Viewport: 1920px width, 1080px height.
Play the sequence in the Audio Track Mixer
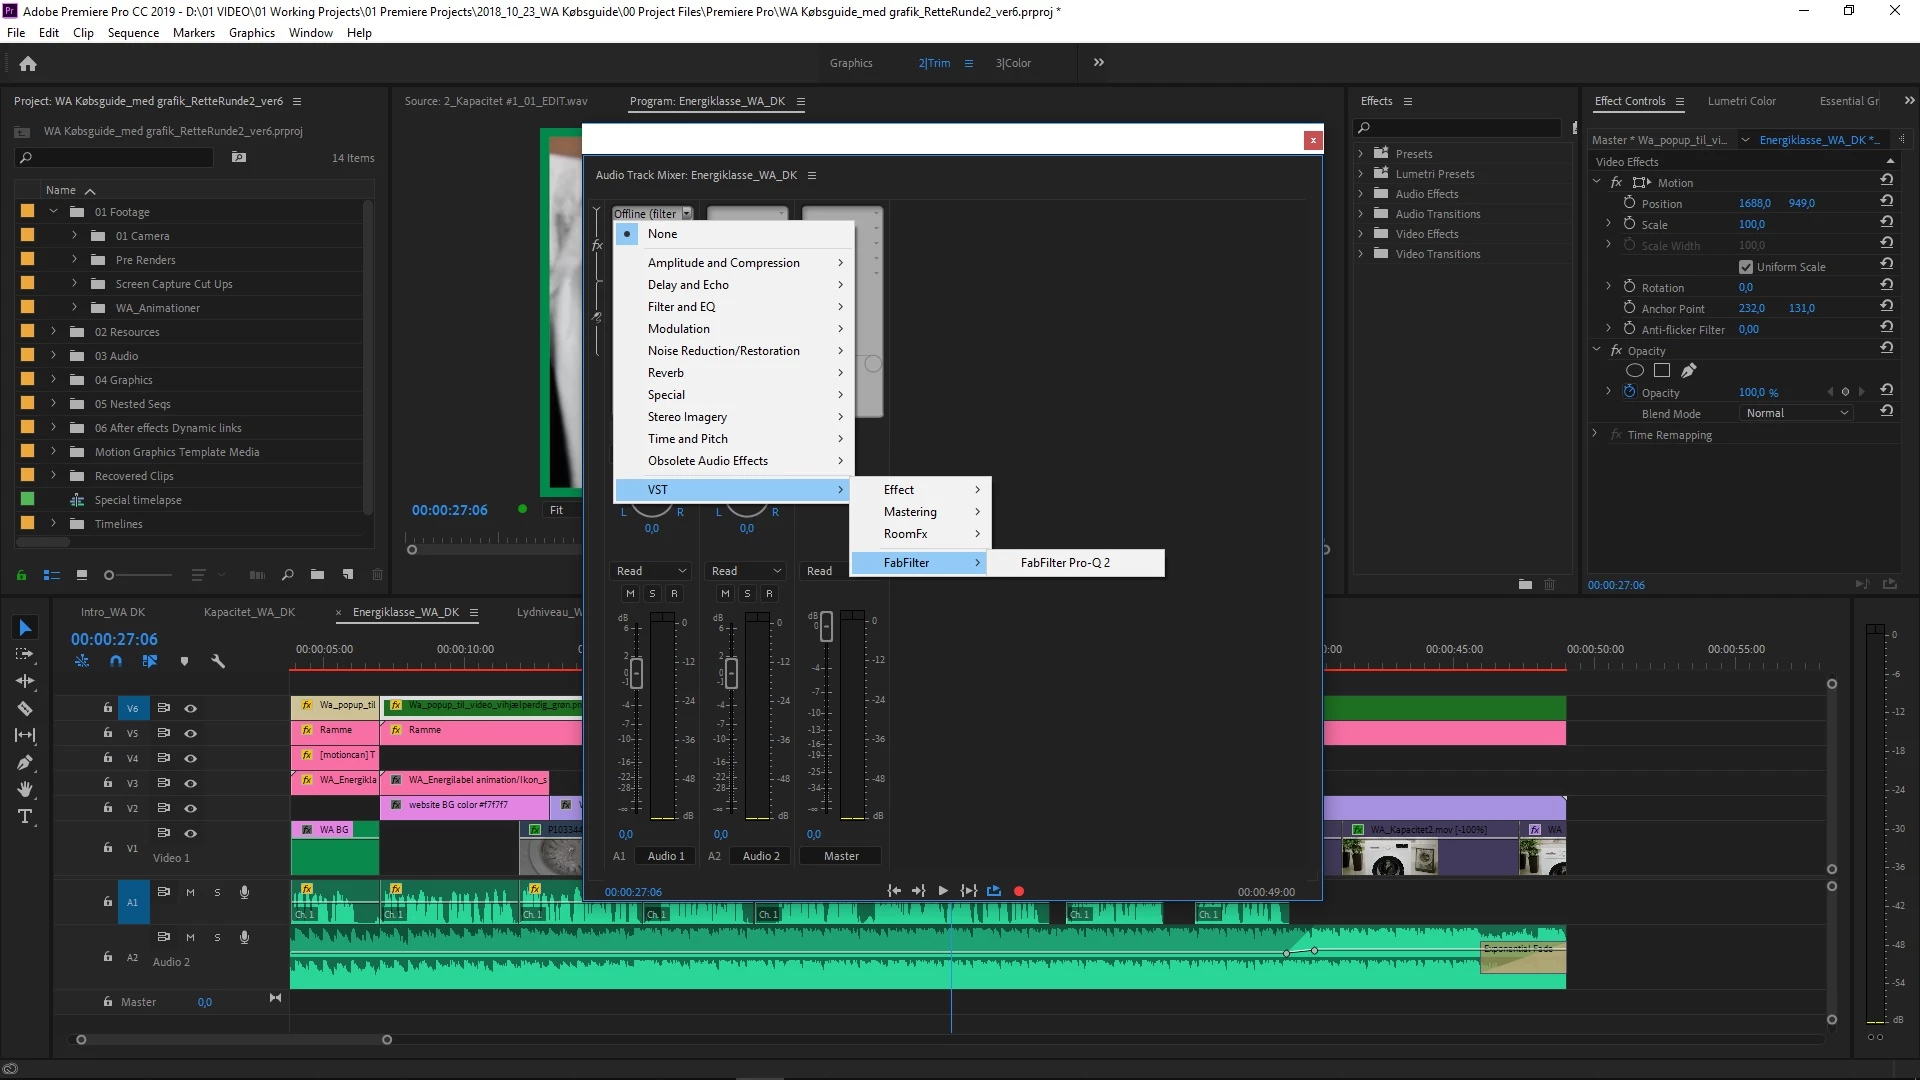942,891
